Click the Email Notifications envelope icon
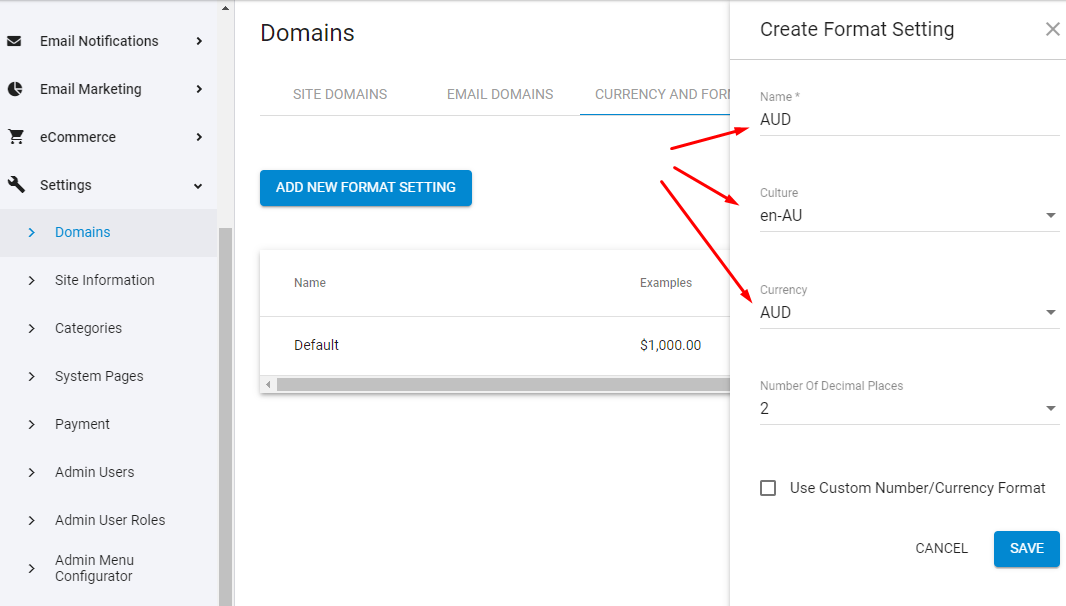Viewport: 1066px width, 606px height. [15, 41]
